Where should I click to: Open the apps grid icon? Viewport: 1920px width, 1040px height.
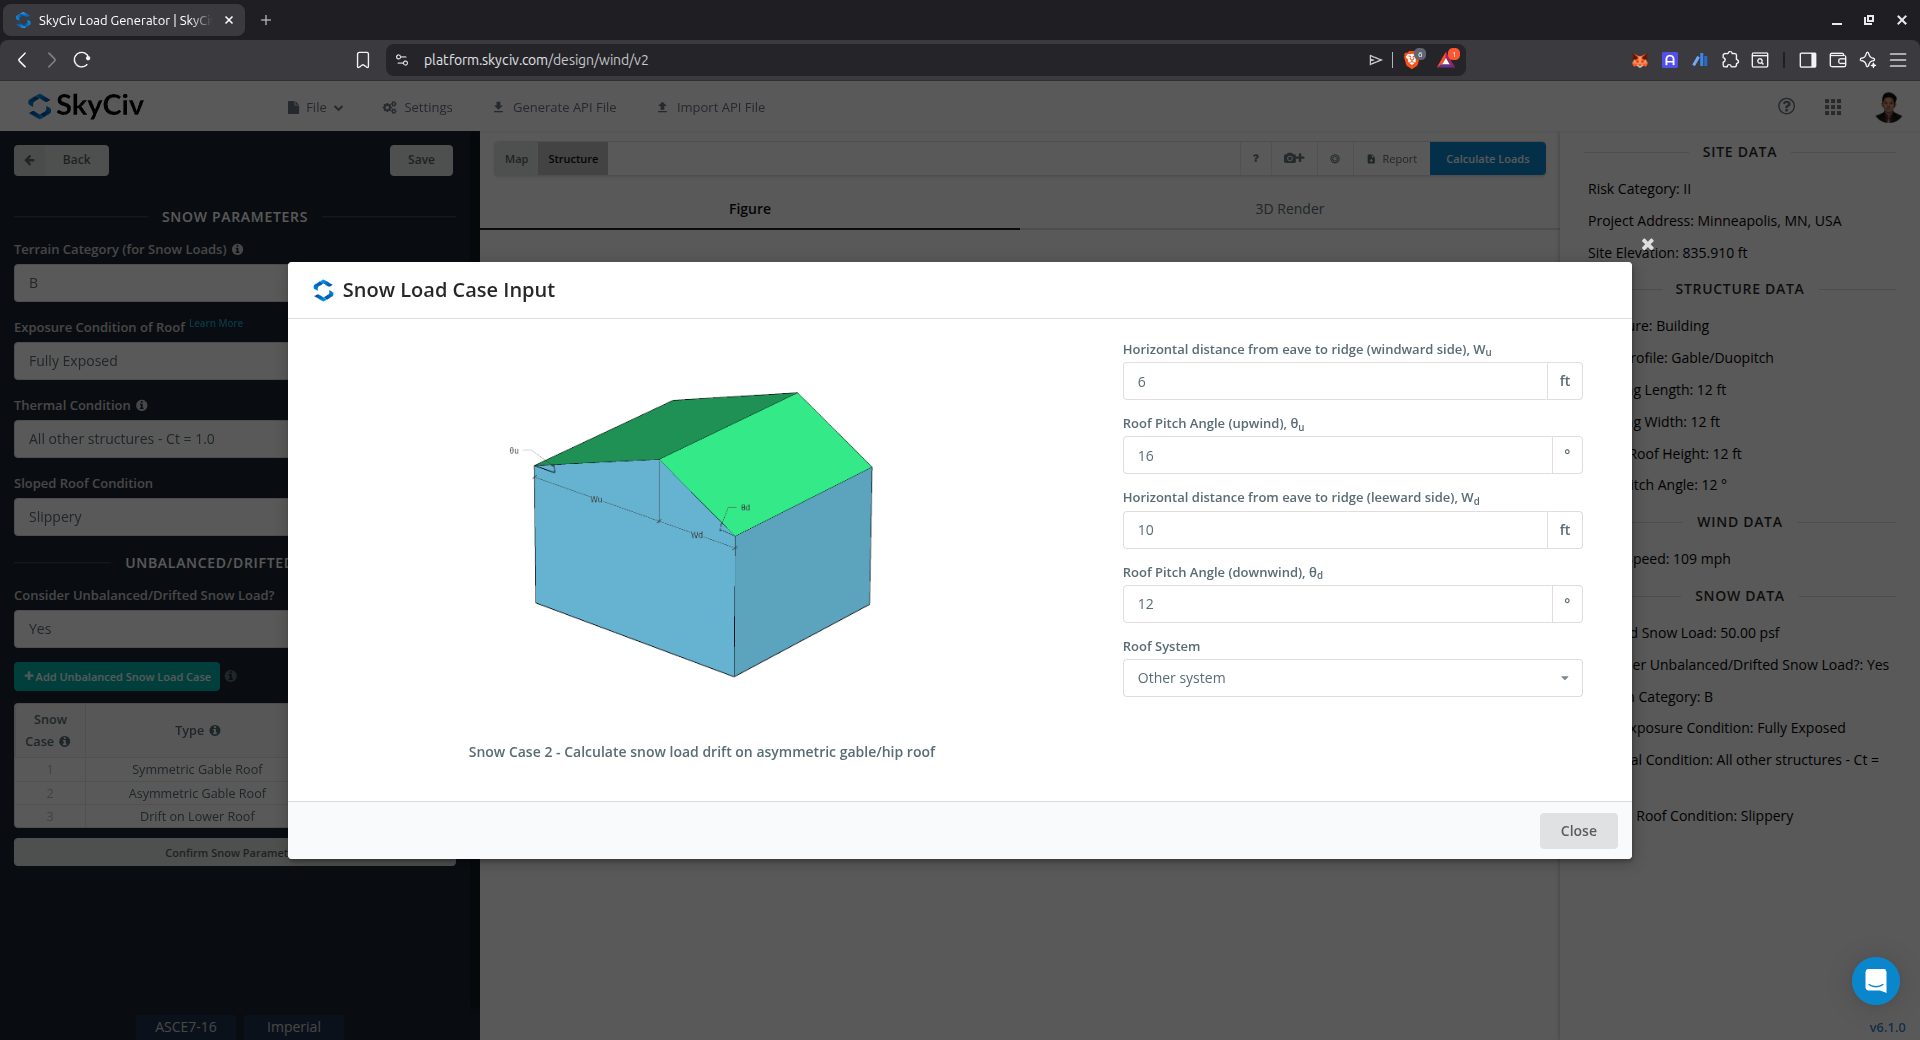(x=1832, y=107)
